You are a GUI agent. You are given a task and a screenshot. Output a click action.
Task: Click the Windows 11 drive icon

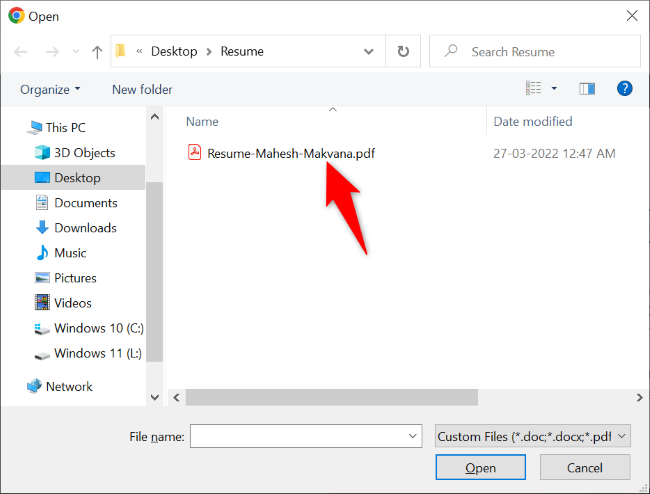point(42,356)
